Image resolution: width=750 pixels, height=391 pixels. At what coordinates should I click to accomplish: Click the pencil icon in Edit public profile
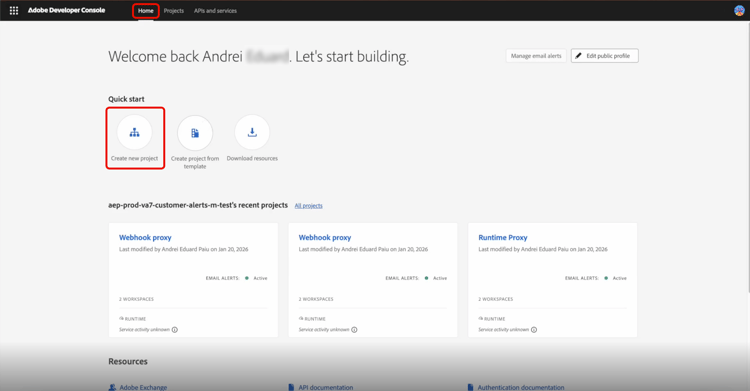pos(578,56)
